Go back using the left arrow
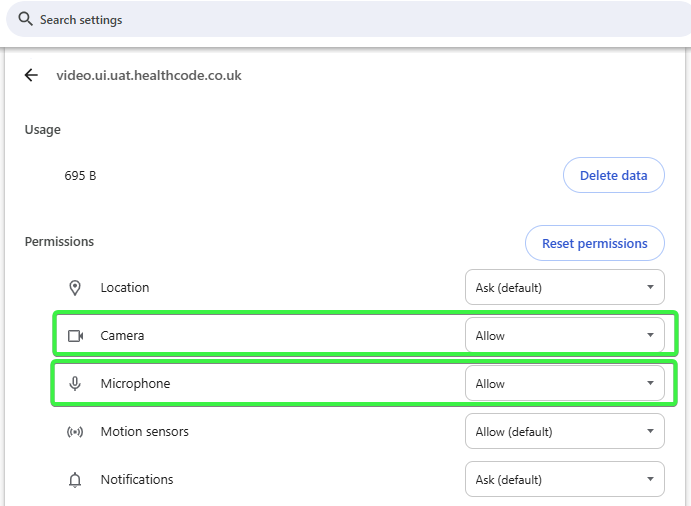 point(31,75)
